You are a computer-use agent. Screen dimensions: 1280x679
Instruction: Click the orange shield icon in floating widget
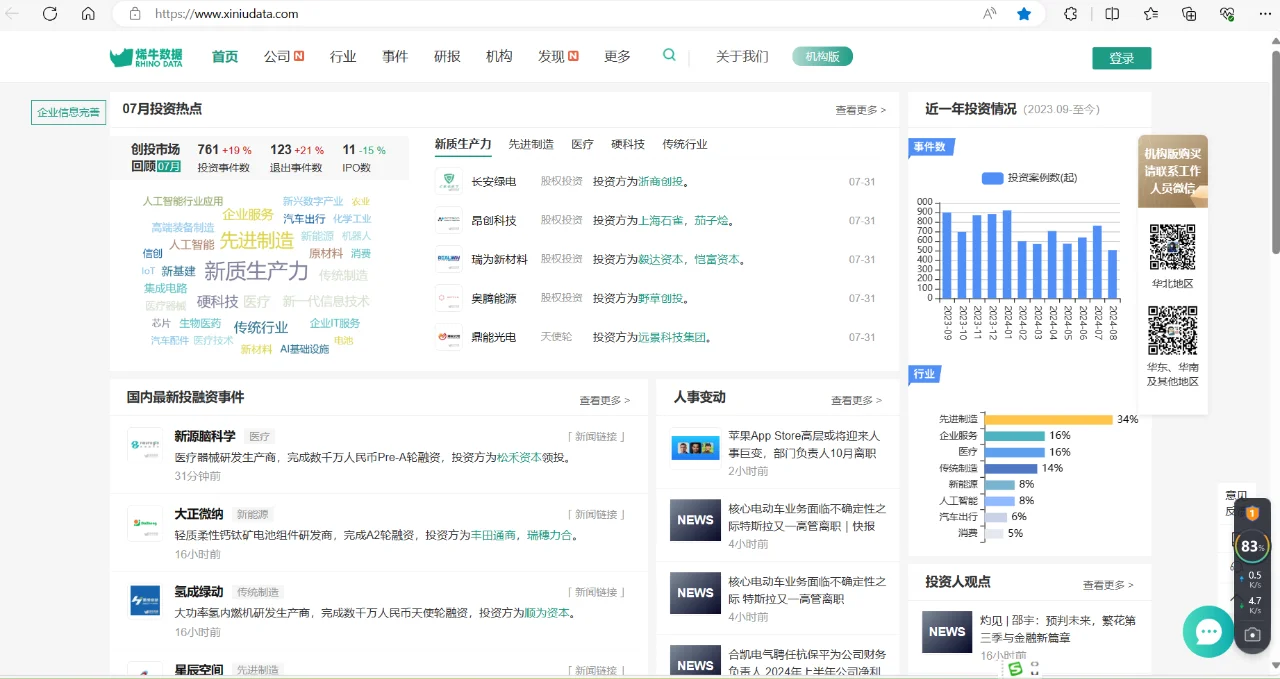tap(1252, 513)
